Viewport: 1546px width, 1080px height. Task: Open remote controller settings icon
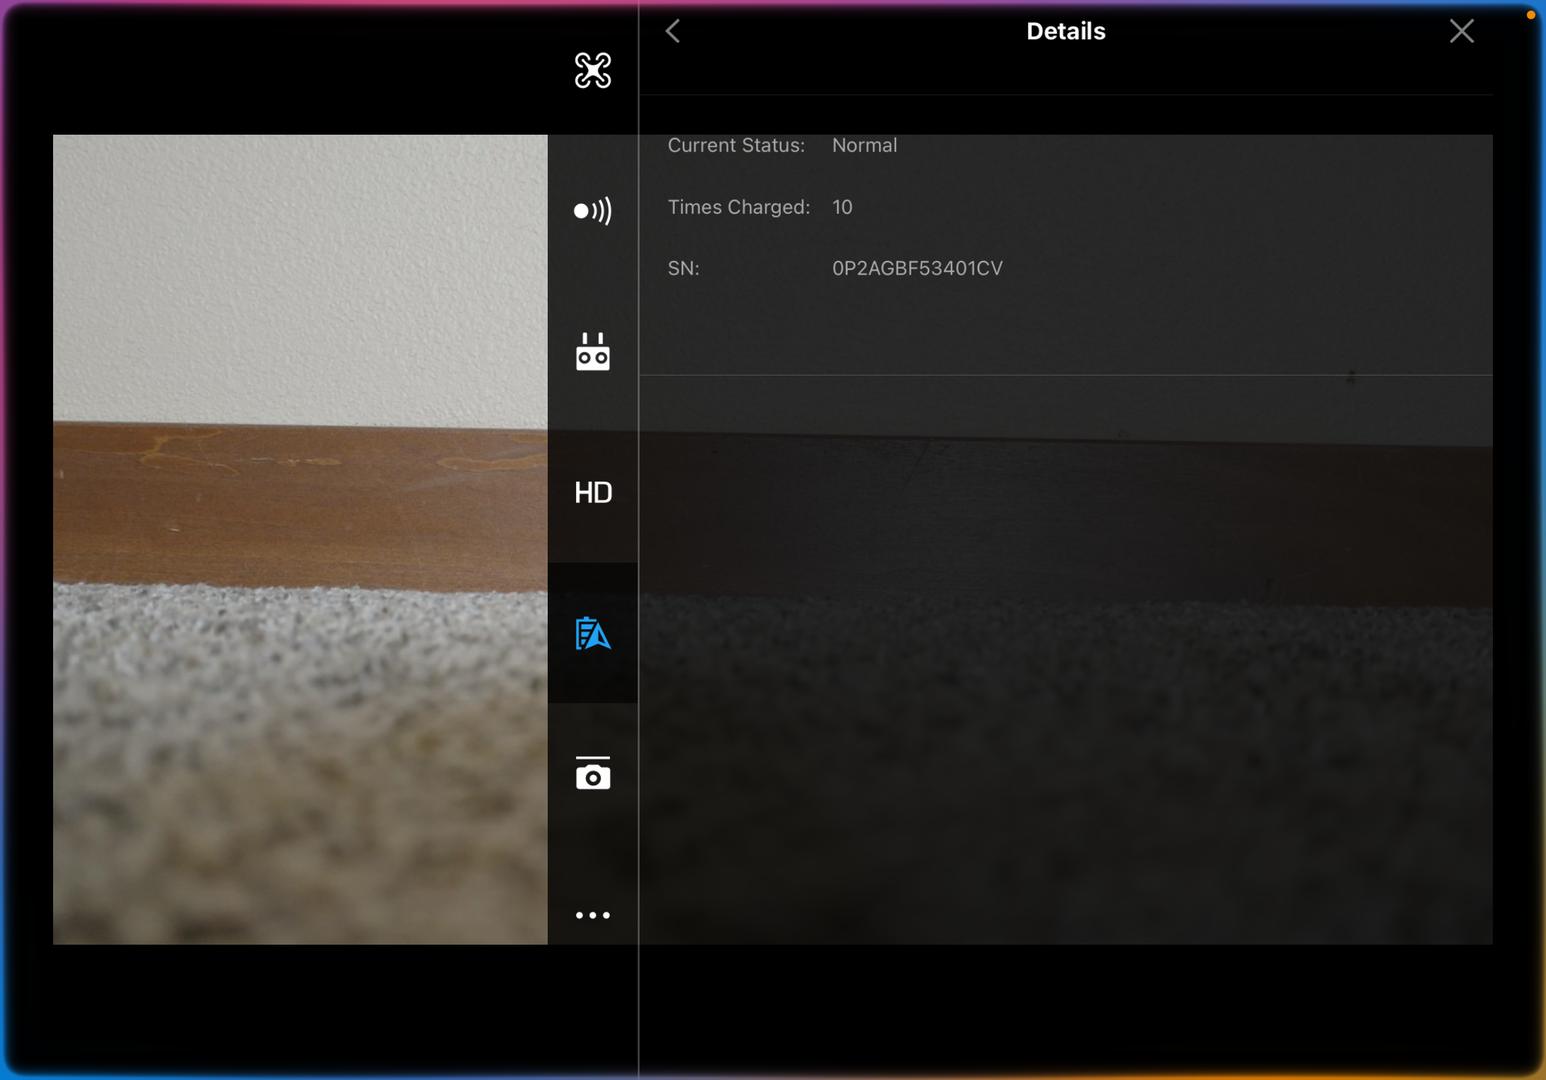(593, 352)
